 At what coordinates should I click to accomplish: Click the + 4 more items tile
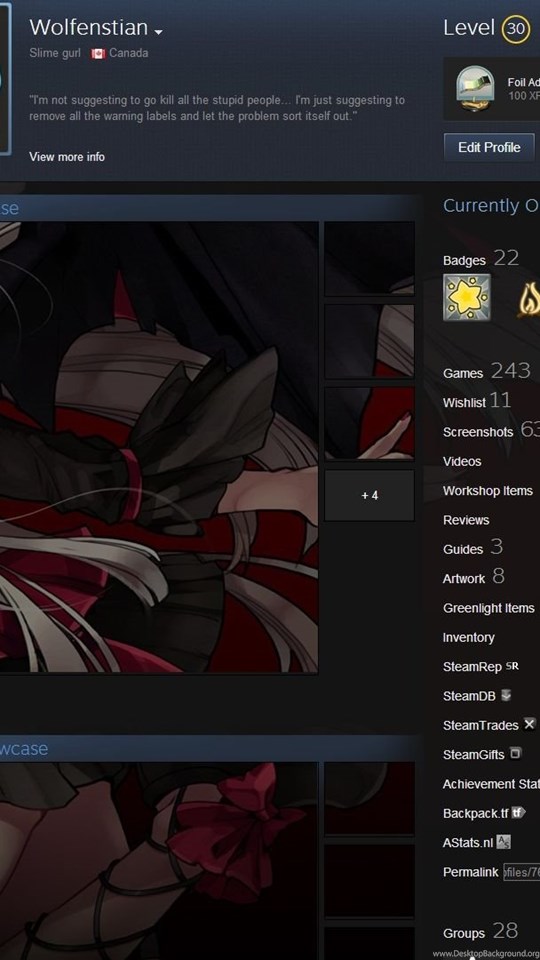coord(369,495)
